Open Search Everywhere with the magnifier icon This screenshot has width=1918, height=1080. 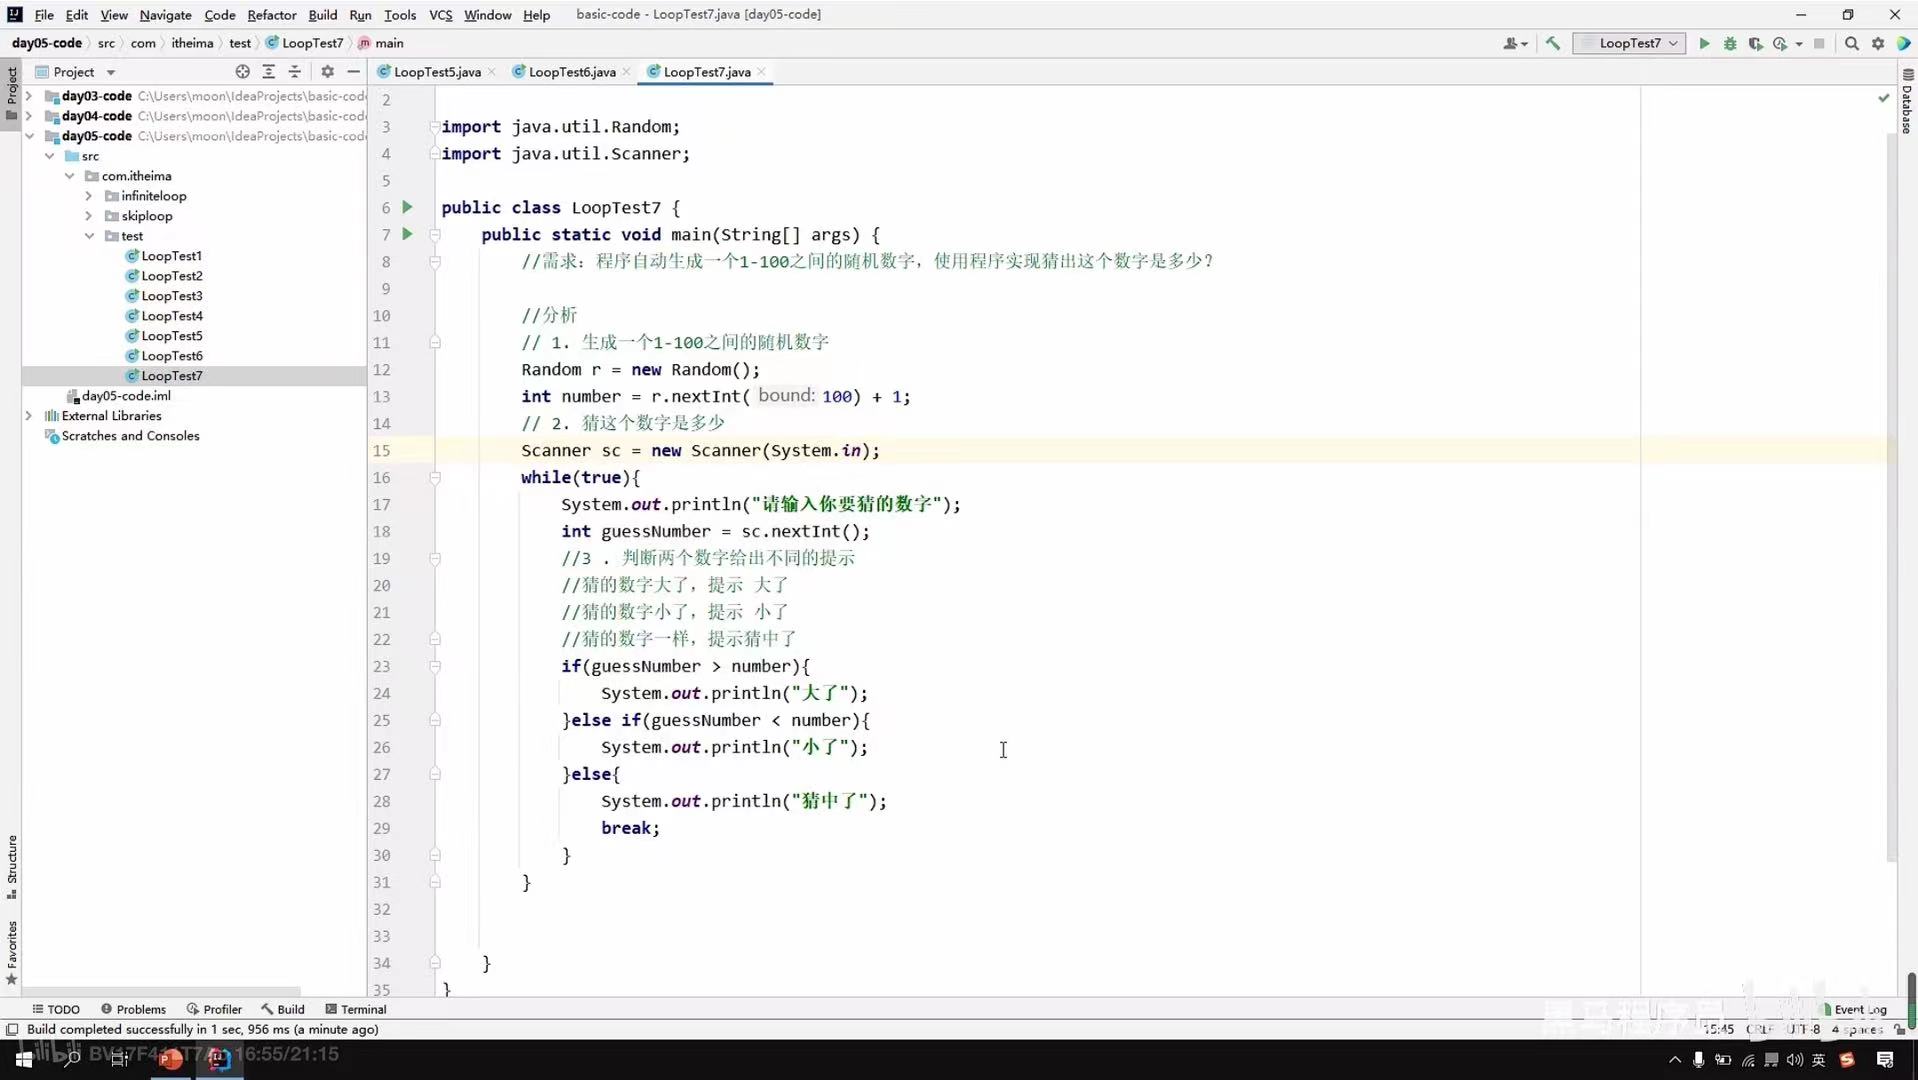(1852, 43)
